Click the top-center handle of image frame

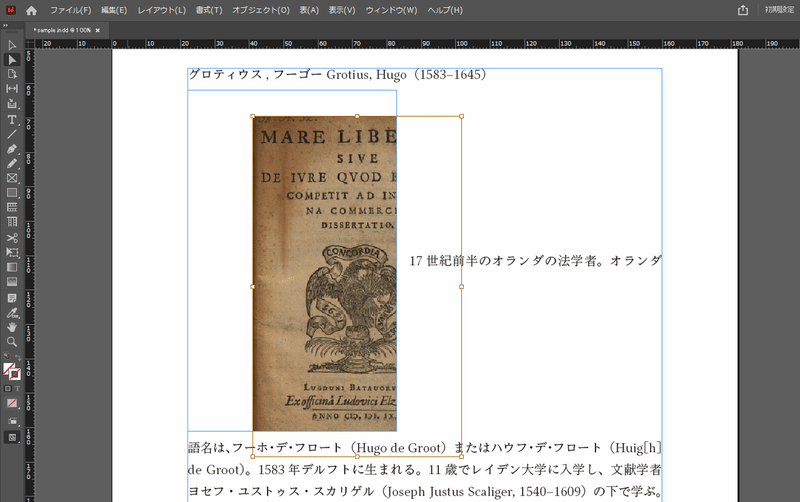click(357, 116)
